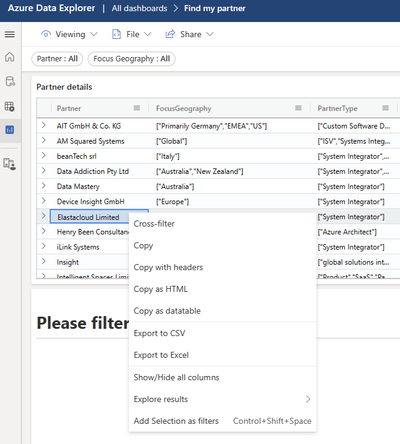Open the Share dropdown menu
400x444 pixels.
point(189,34)
